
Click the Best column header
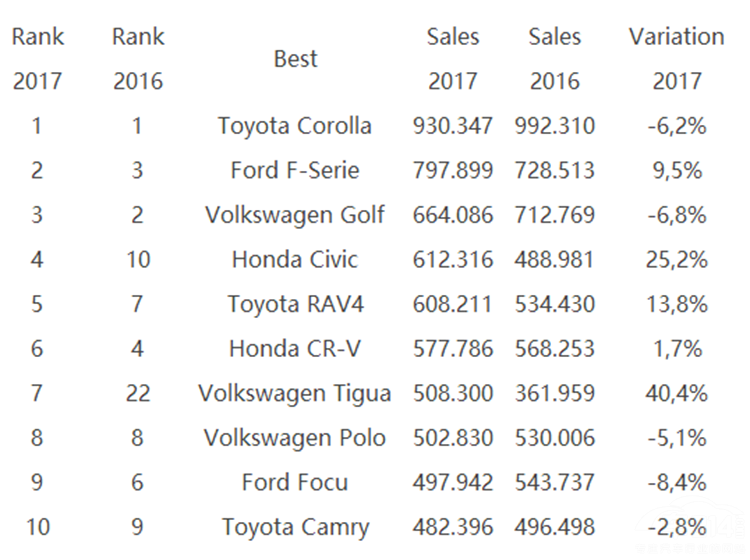tap(295, 59)
